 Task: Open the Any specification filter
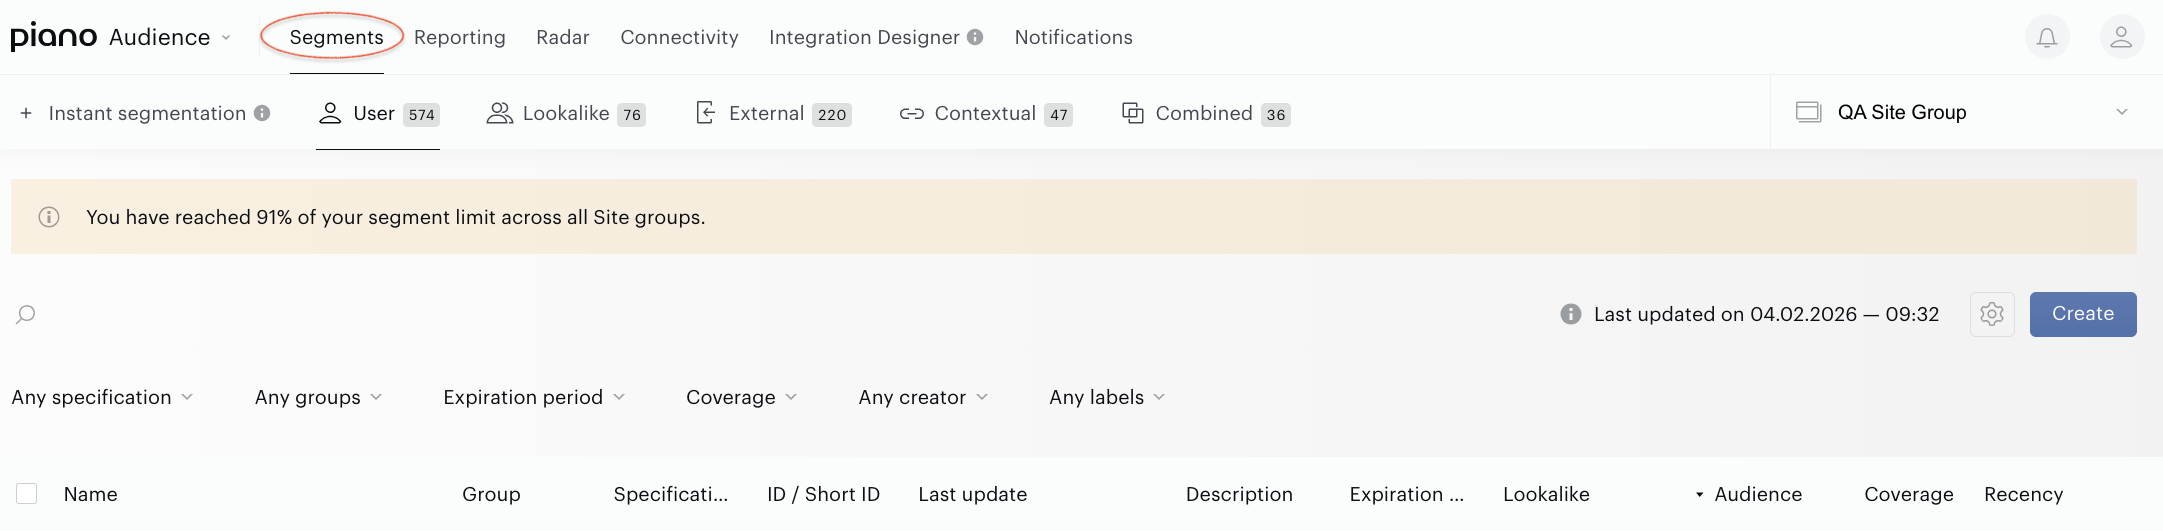pyautogui.click(x=102, y=397)
